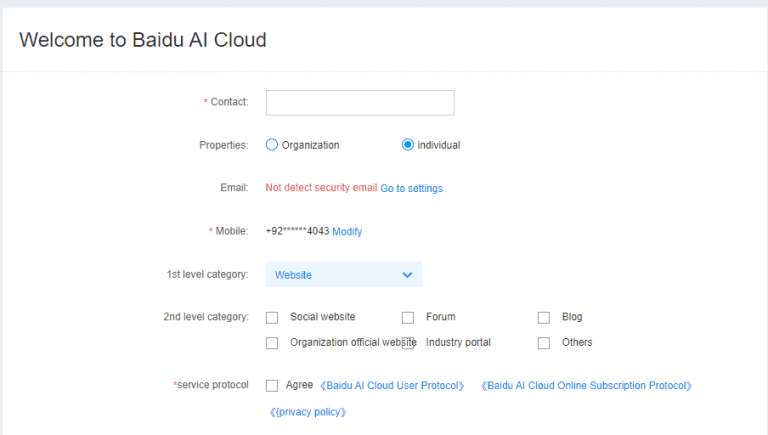Check the Forum checkbox

click(408, 317)
